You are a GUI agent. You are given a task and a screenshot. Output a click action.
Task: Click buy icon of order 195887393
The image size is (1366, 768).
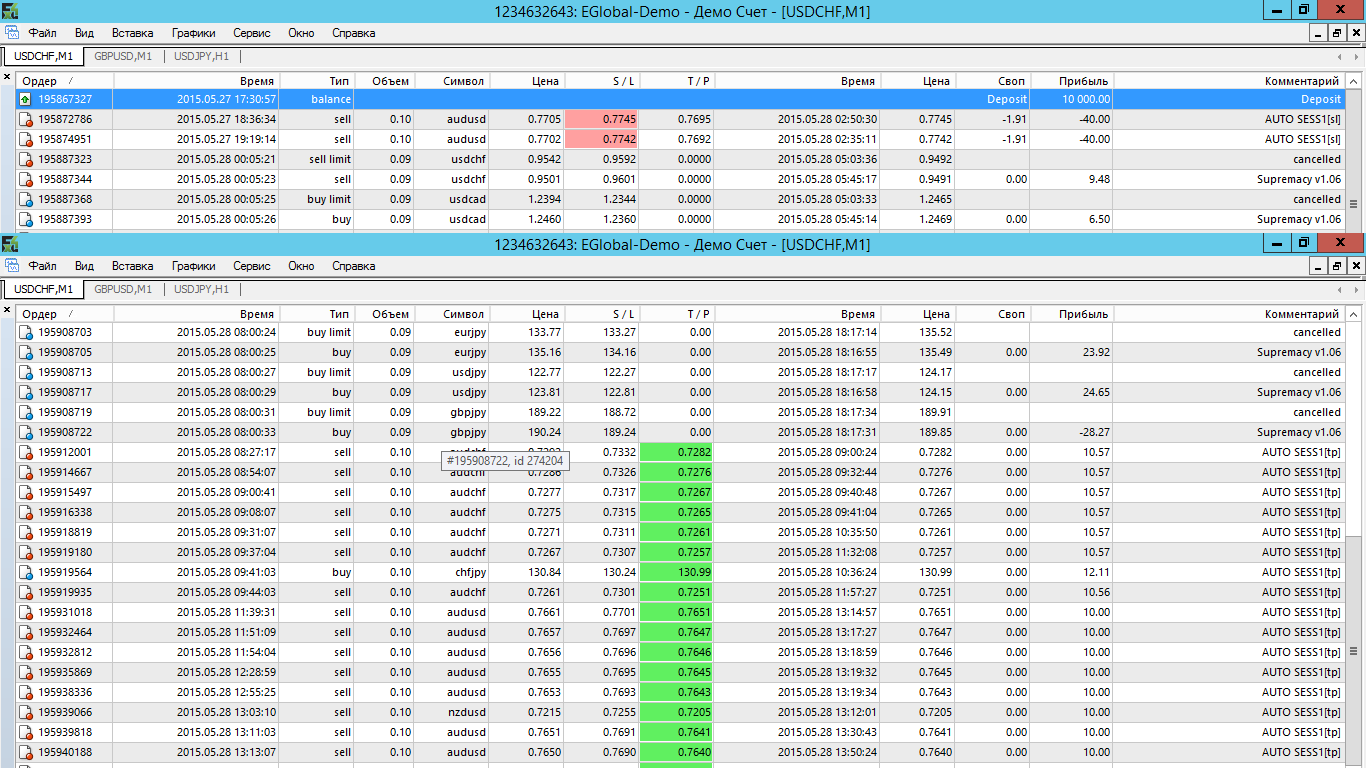tap(26, 219)
